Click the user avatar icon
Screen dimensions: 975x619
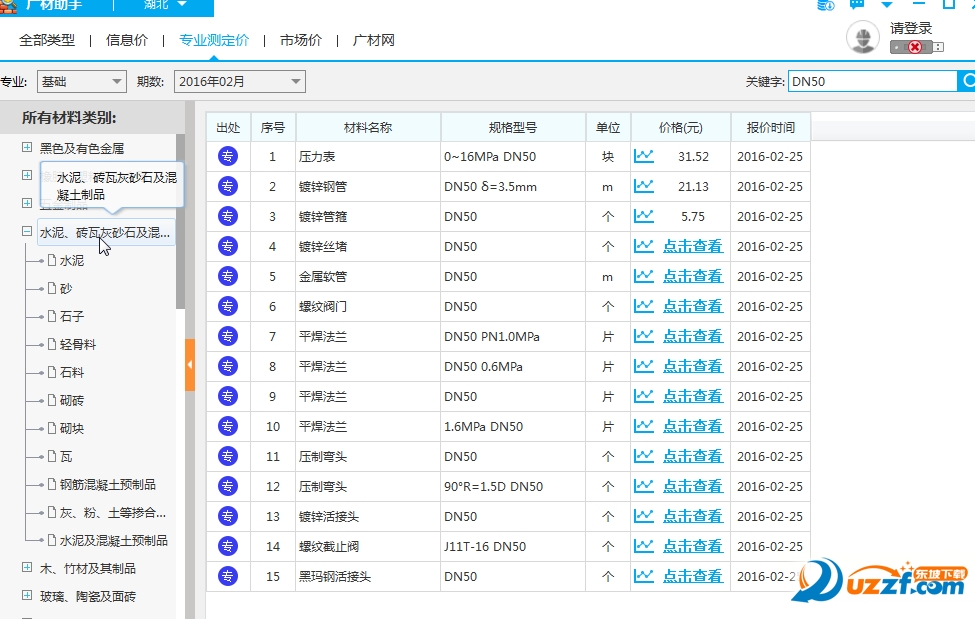pyautogui.click(x=862, y=37)
